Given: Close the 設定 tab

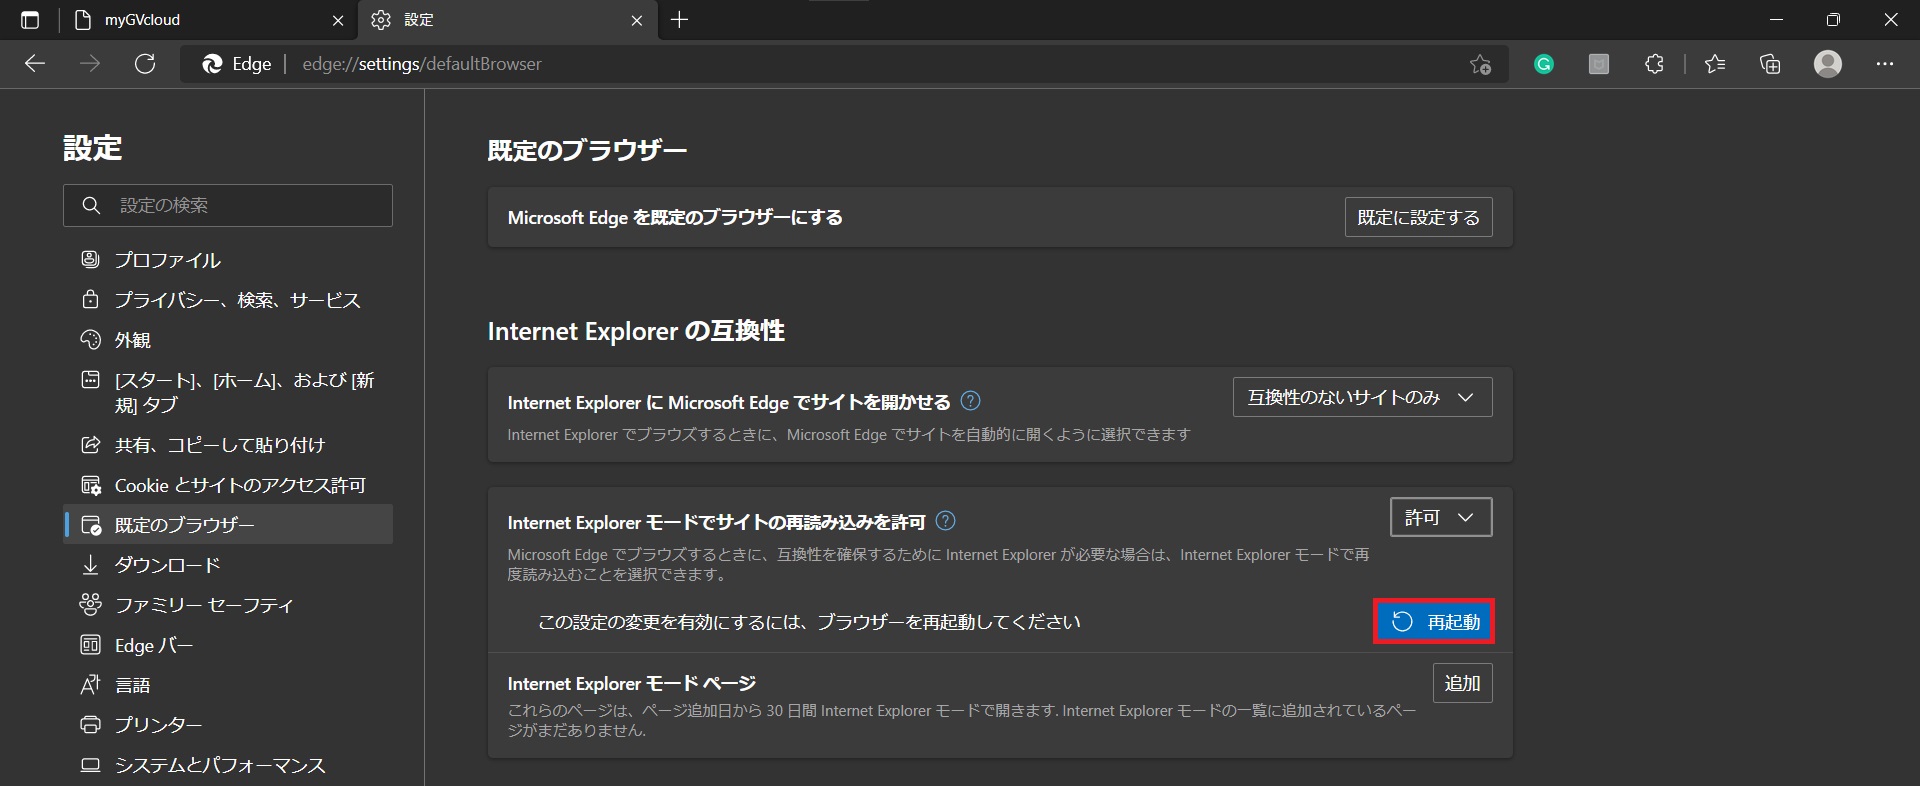Looking at the screenshot, I should 637,20.
